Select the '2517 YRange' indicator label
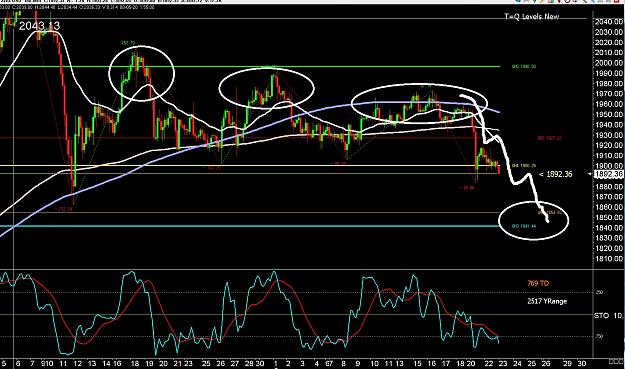The width and height of the screenshot is (625, 369). [x=547, y=301]
